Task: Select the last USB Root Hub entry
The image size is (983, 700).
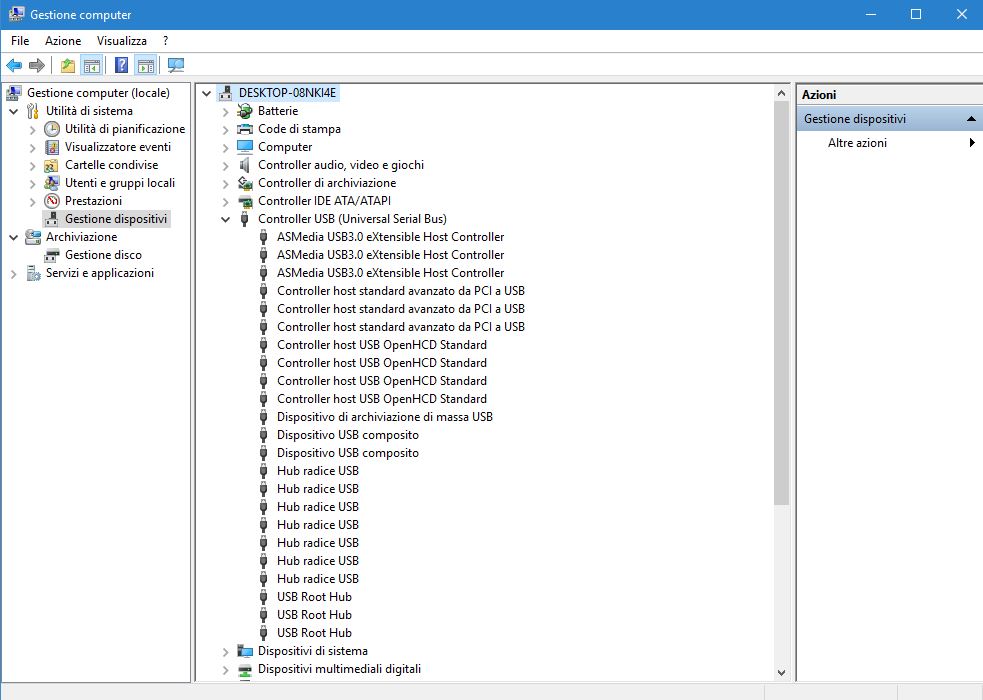Action: click(x=315, y=633)
